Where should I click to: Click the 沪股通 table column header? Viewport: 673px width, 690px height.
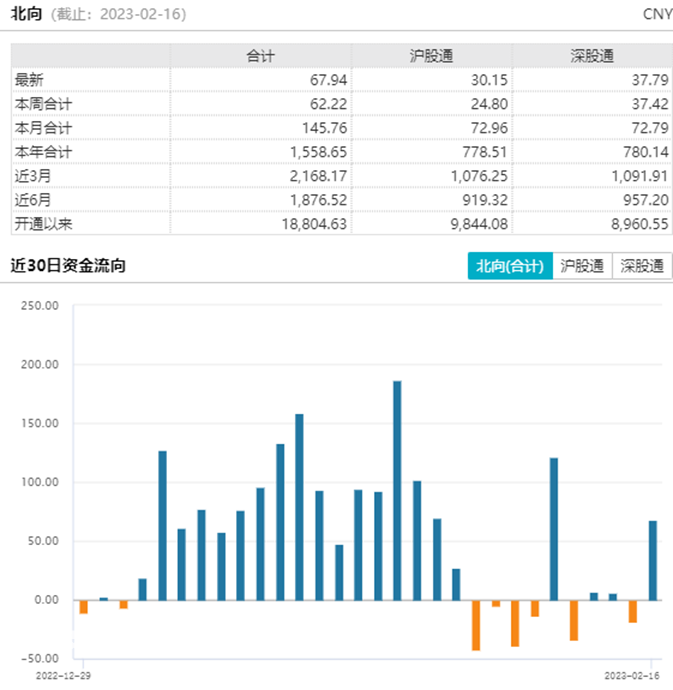[431, 56]
